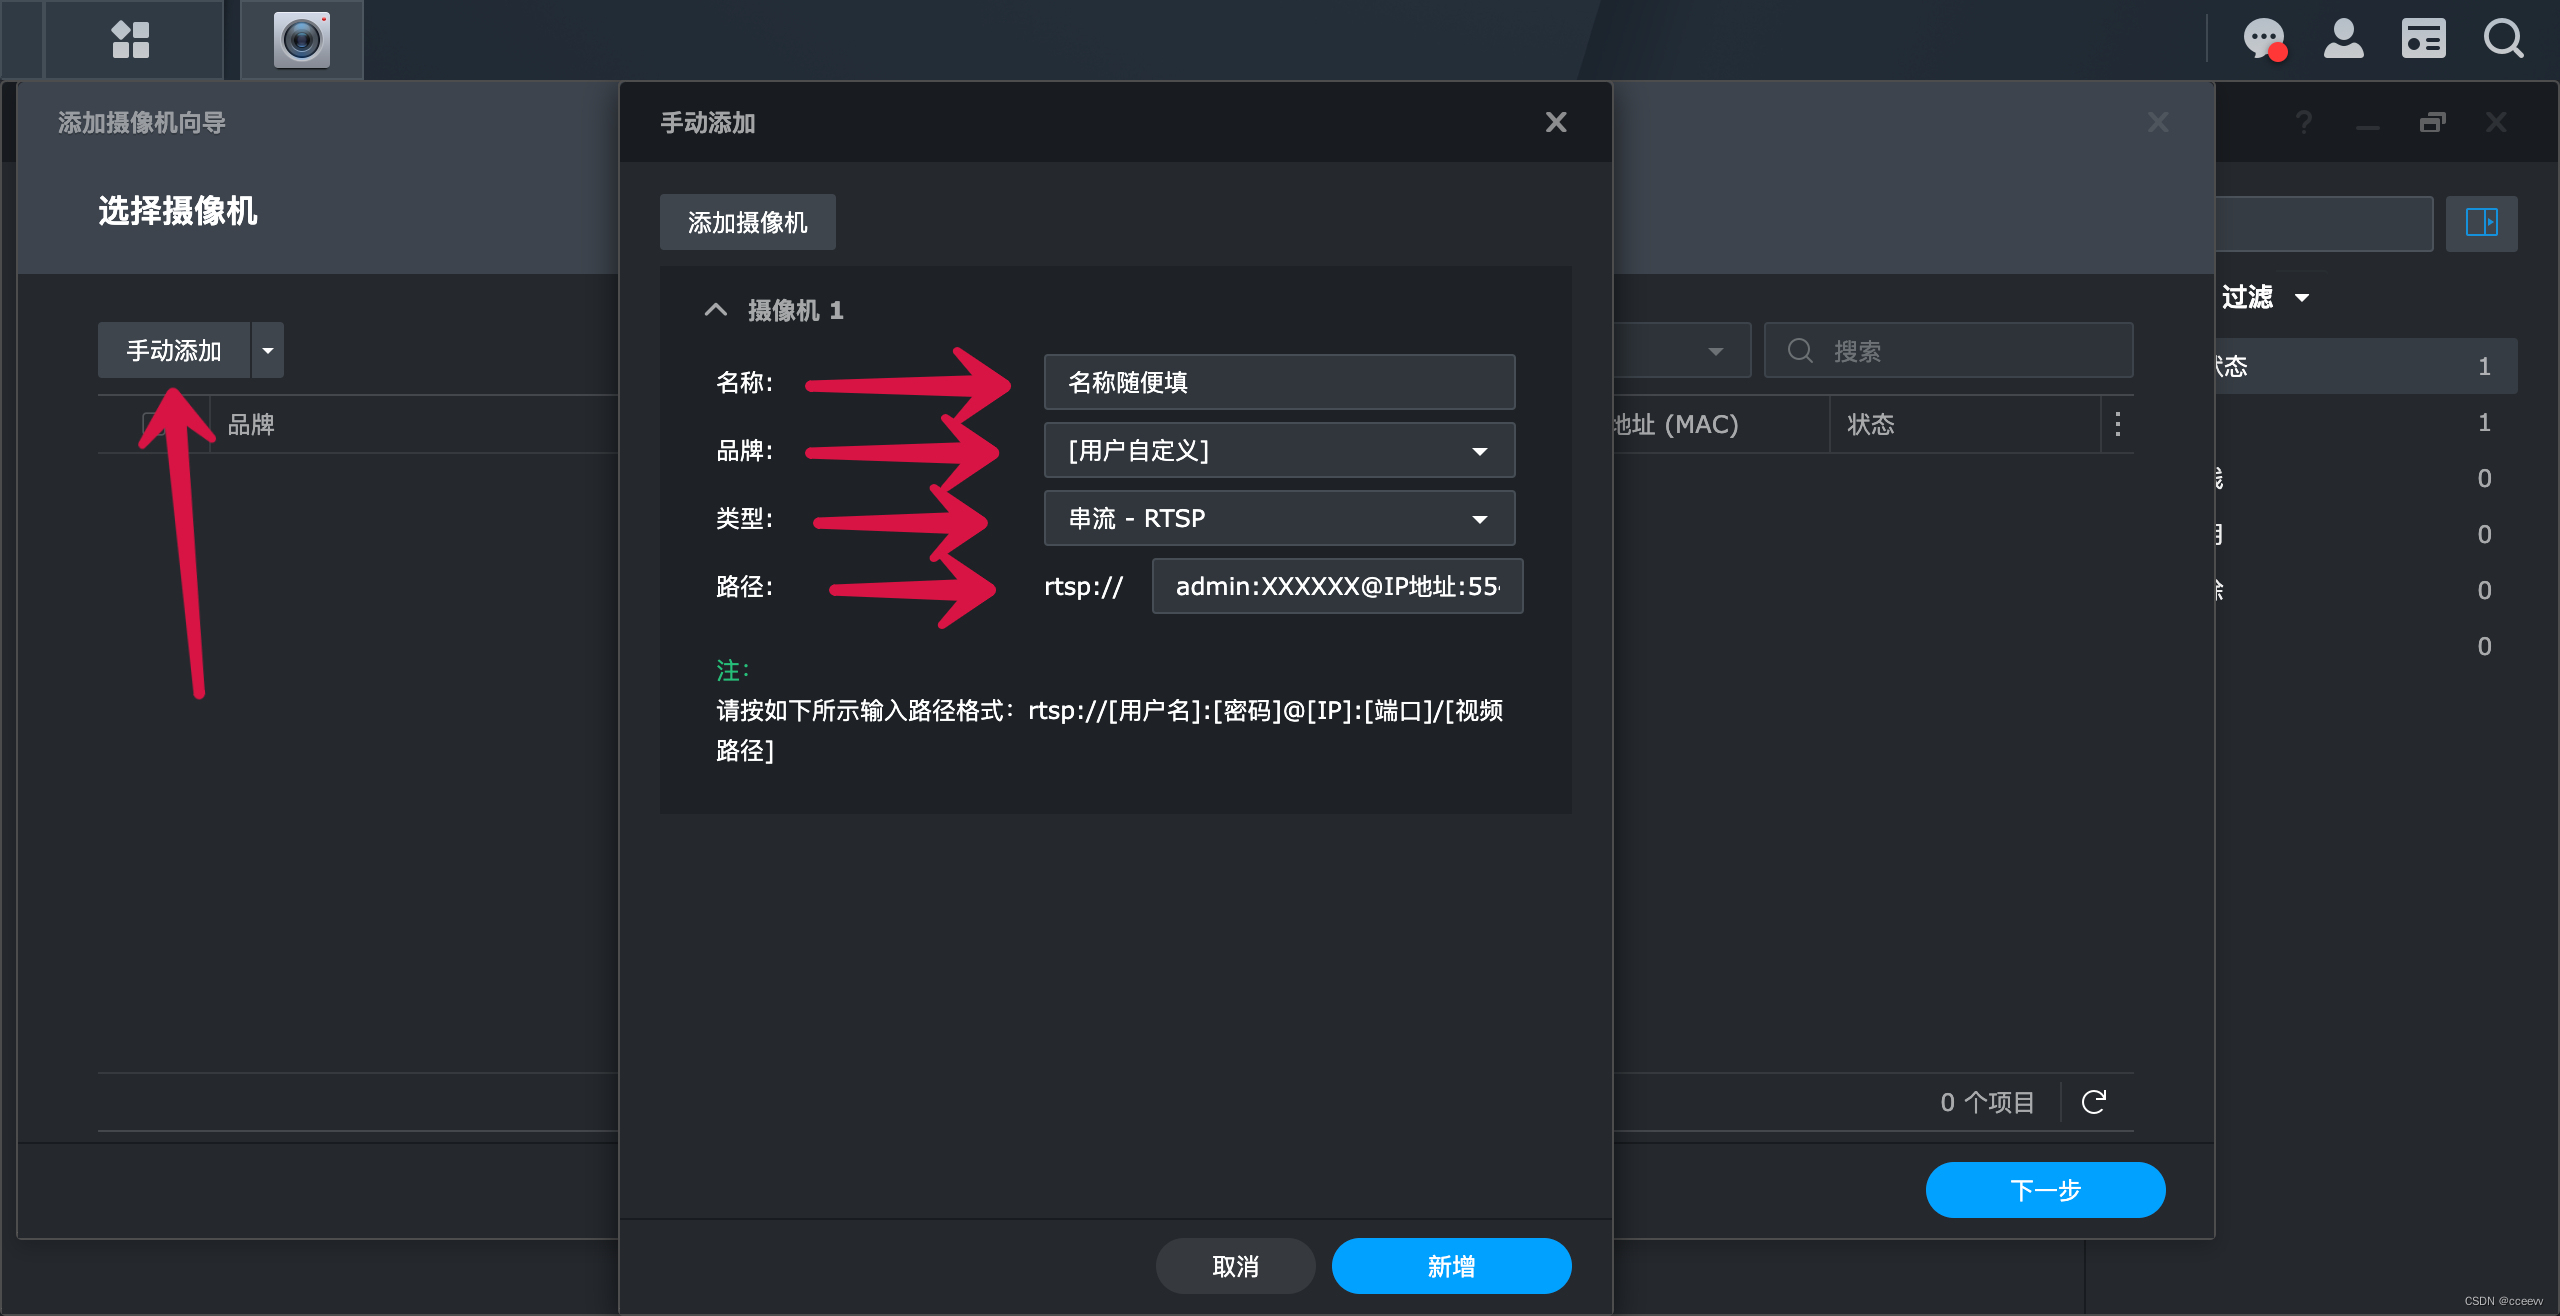Open the column options three-dot menu
Screen dimensions: 2560x1316
(x=2117, y=424)
